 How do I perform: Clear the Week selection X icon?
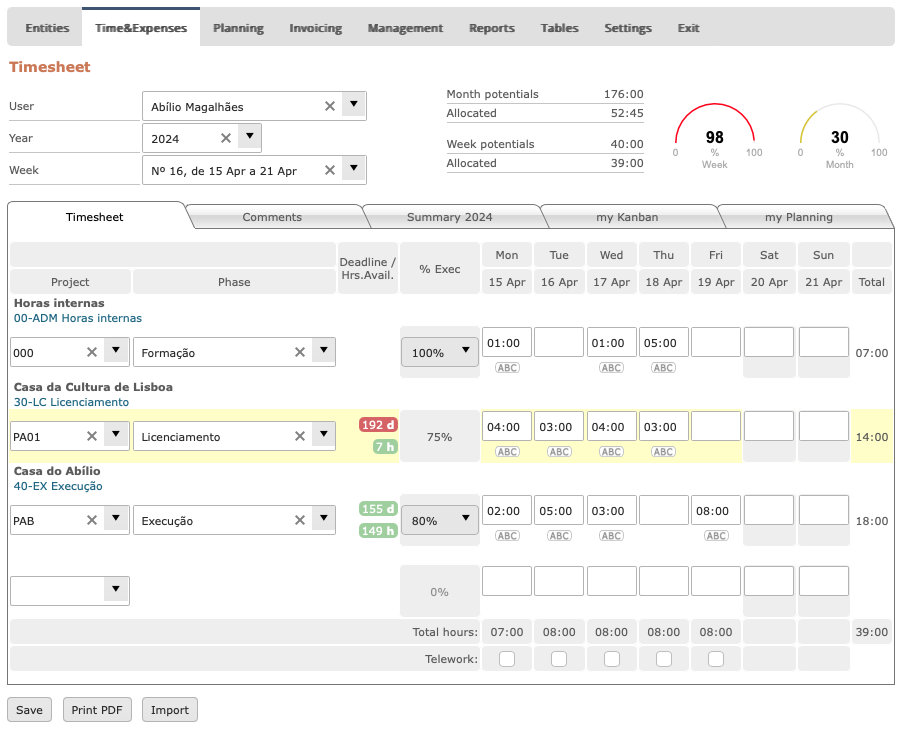(x=330, y=170)
